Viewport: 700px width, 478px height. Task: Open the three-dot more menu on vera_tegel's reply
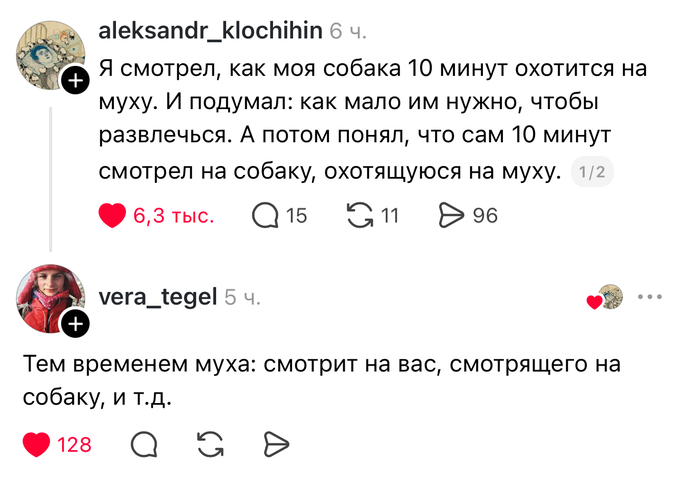(650, 296)
